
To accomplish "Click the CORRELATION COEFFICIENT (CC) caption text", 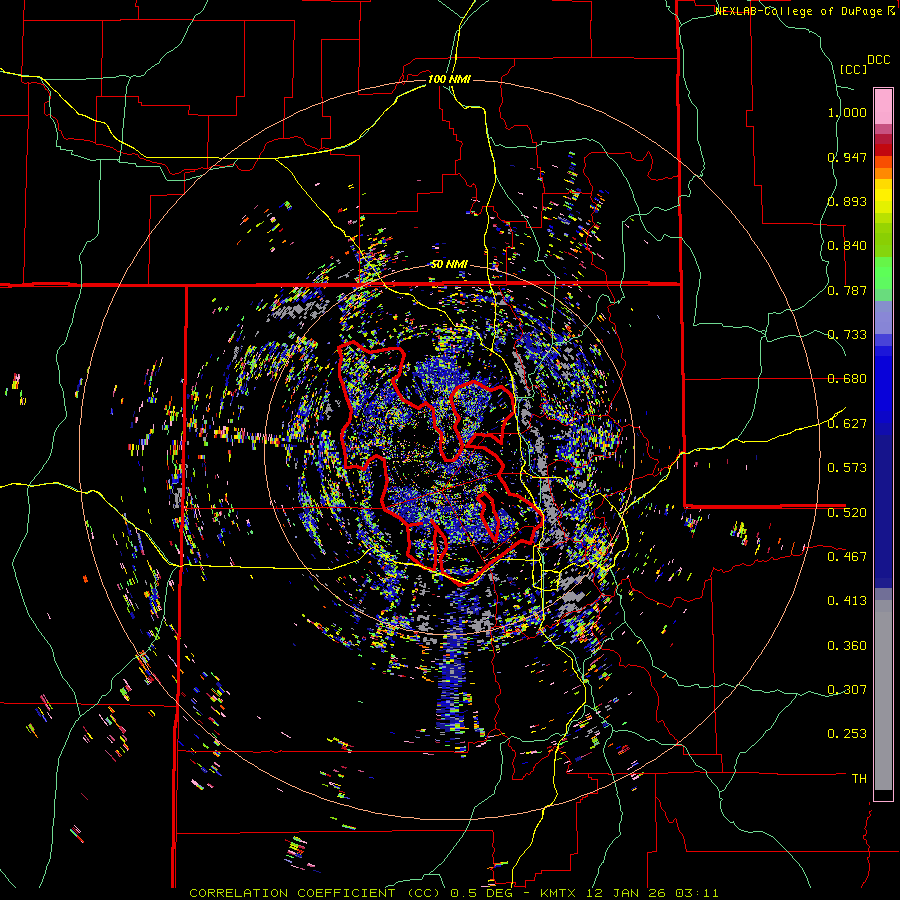I will [315, 893].
